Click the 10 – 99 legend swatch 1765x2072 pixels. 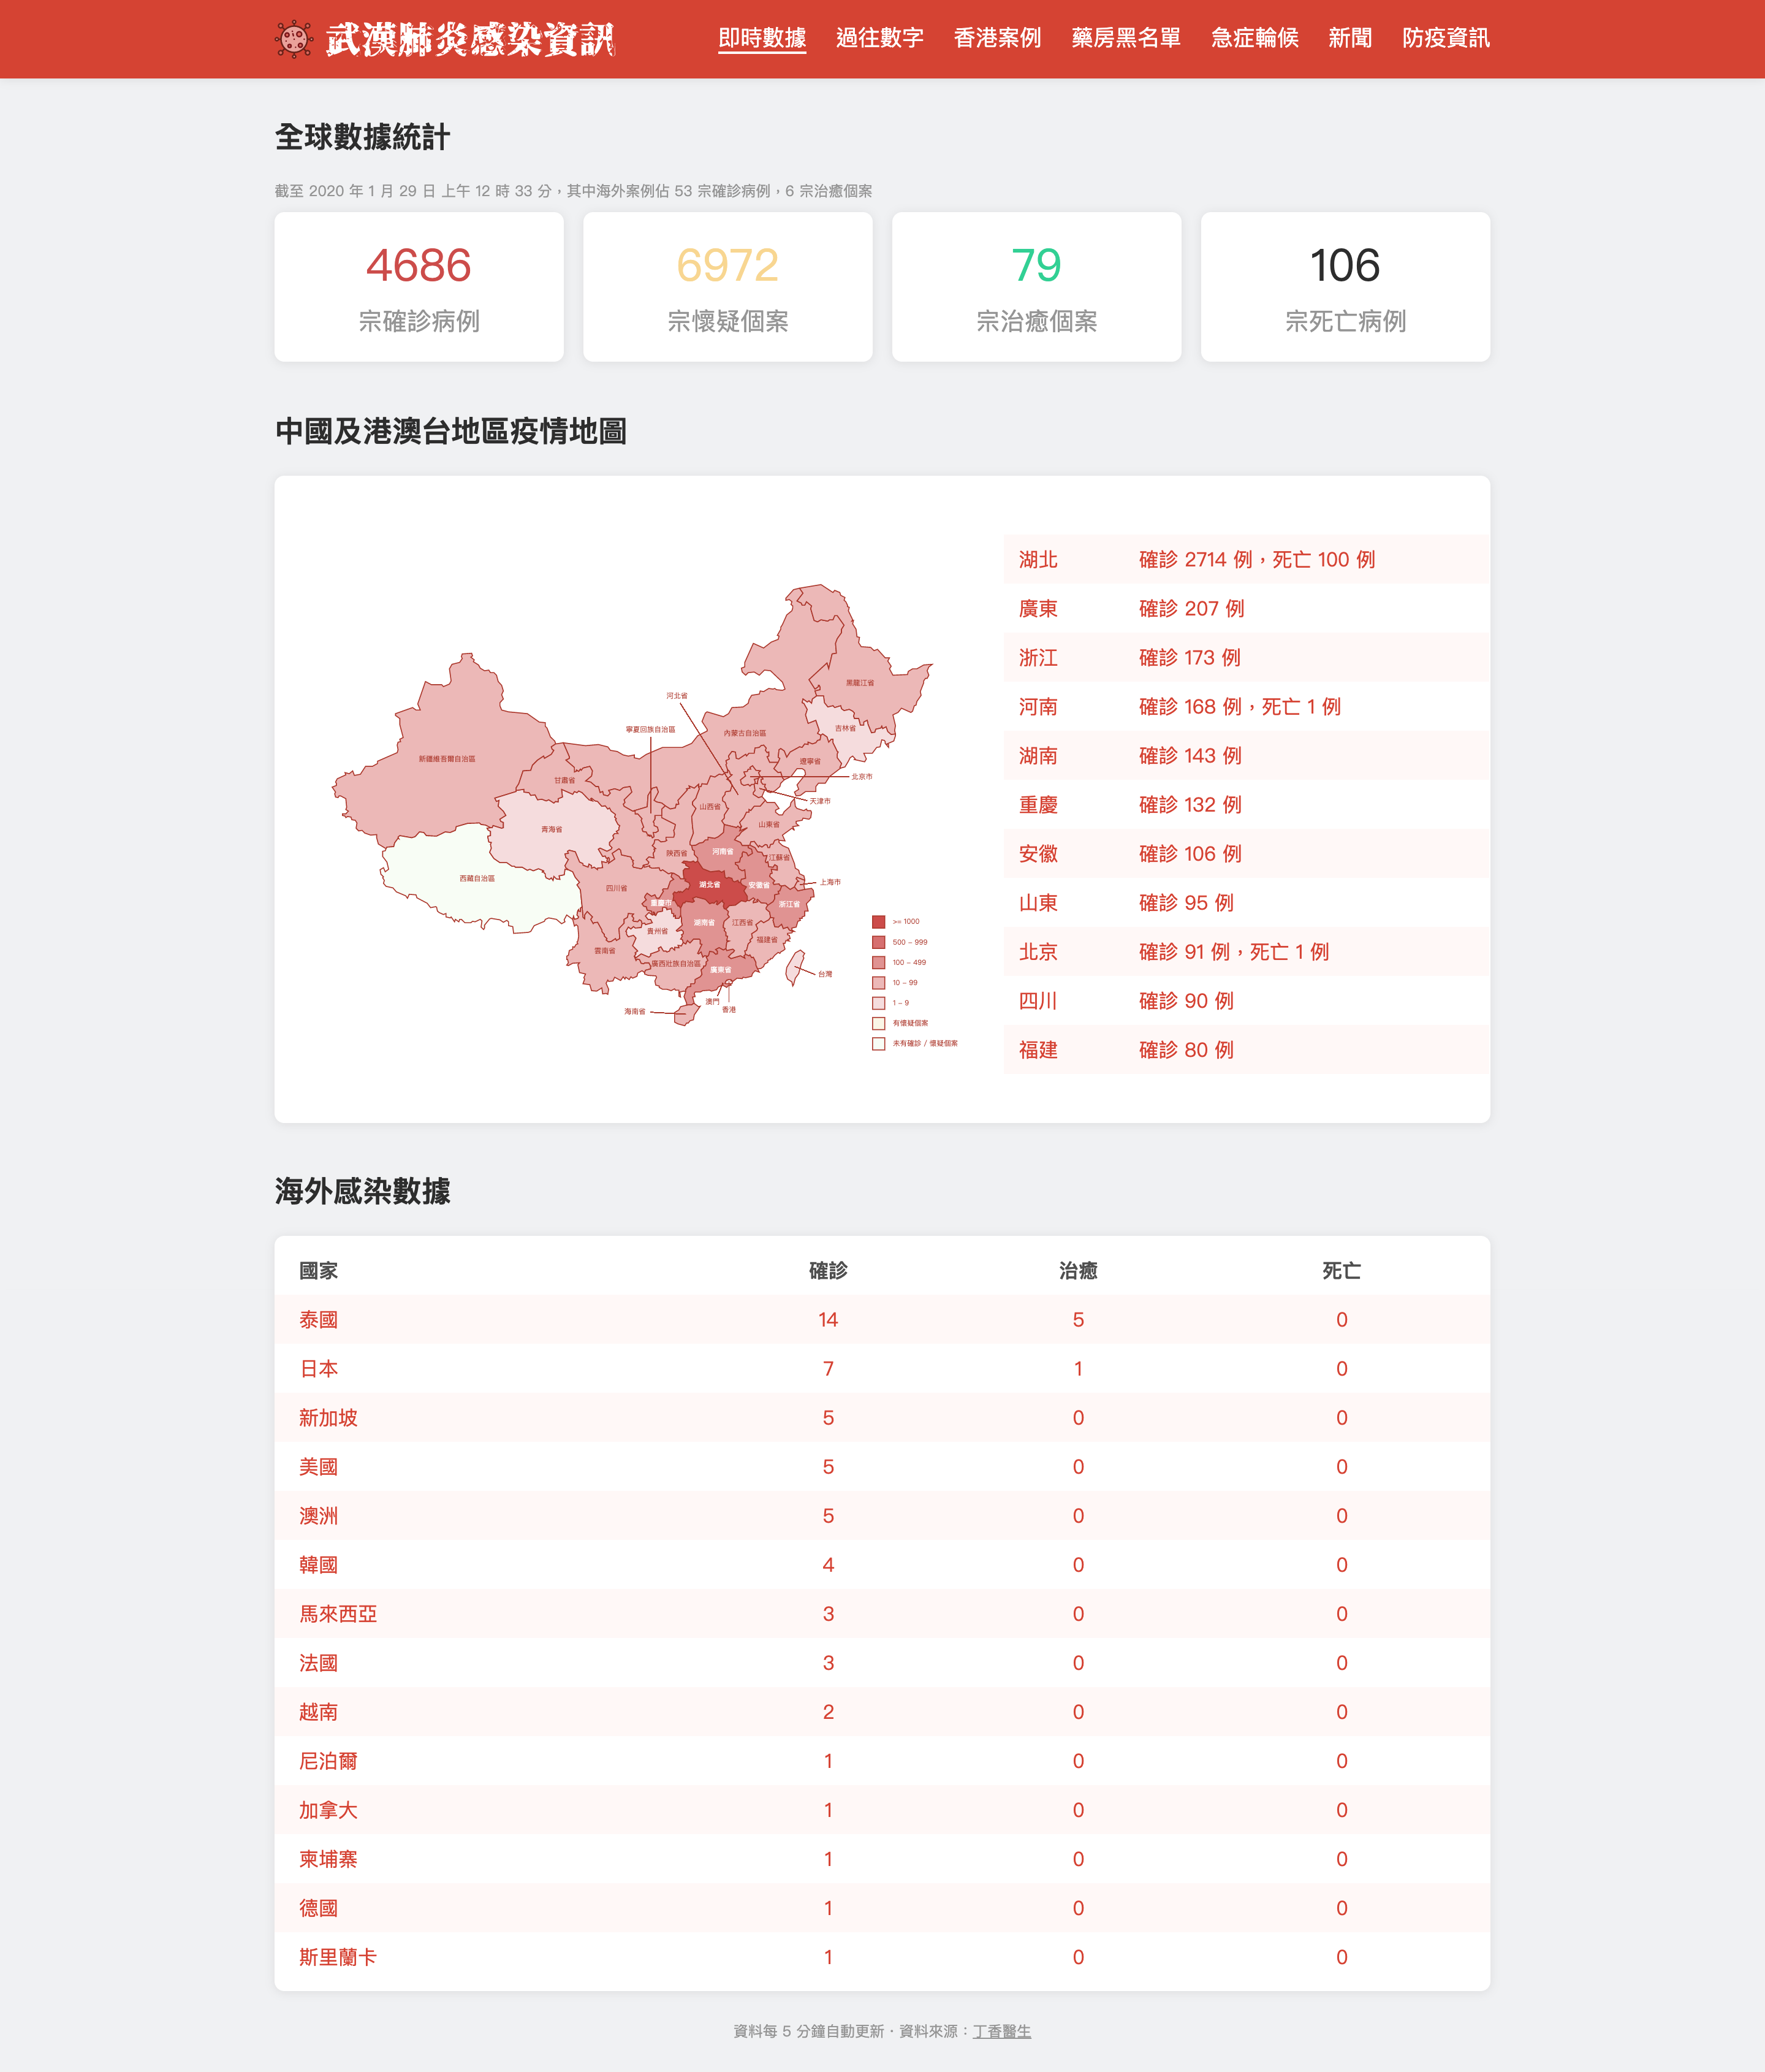(878, 983)
